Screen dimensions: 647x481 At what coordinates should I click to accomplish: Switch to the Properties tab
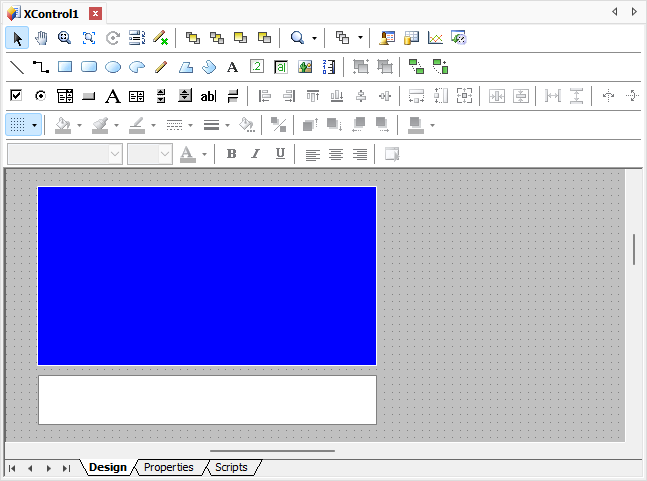tap(168, 467)
